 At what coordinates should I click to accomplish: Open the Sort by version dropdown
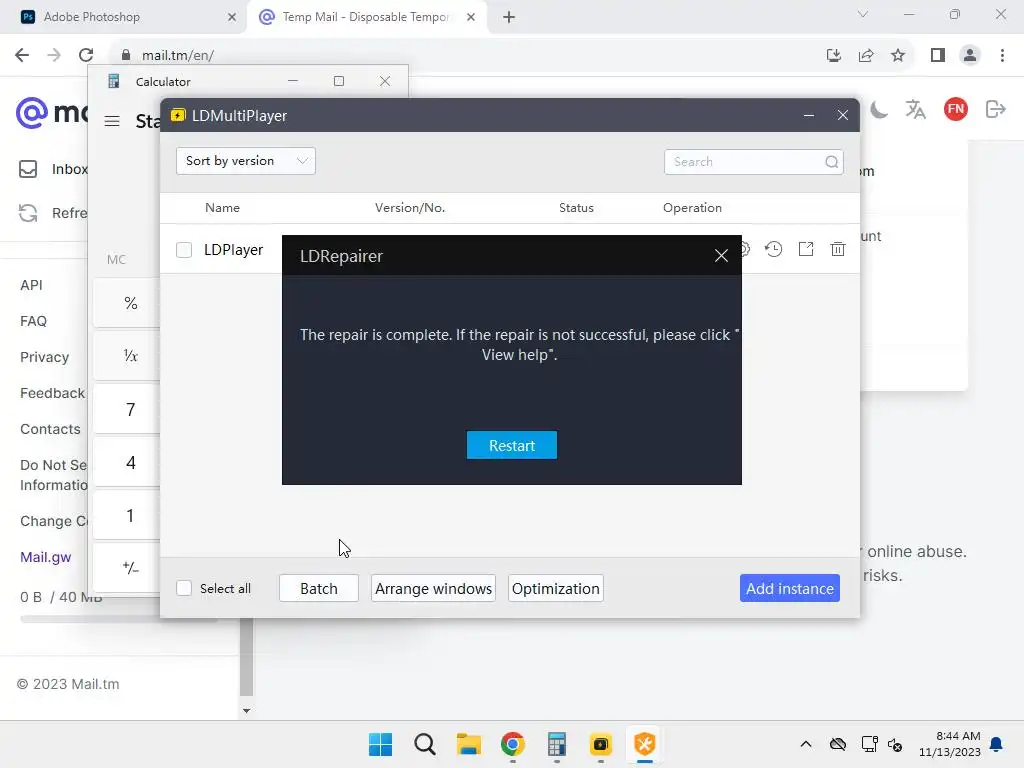point(246,161)
